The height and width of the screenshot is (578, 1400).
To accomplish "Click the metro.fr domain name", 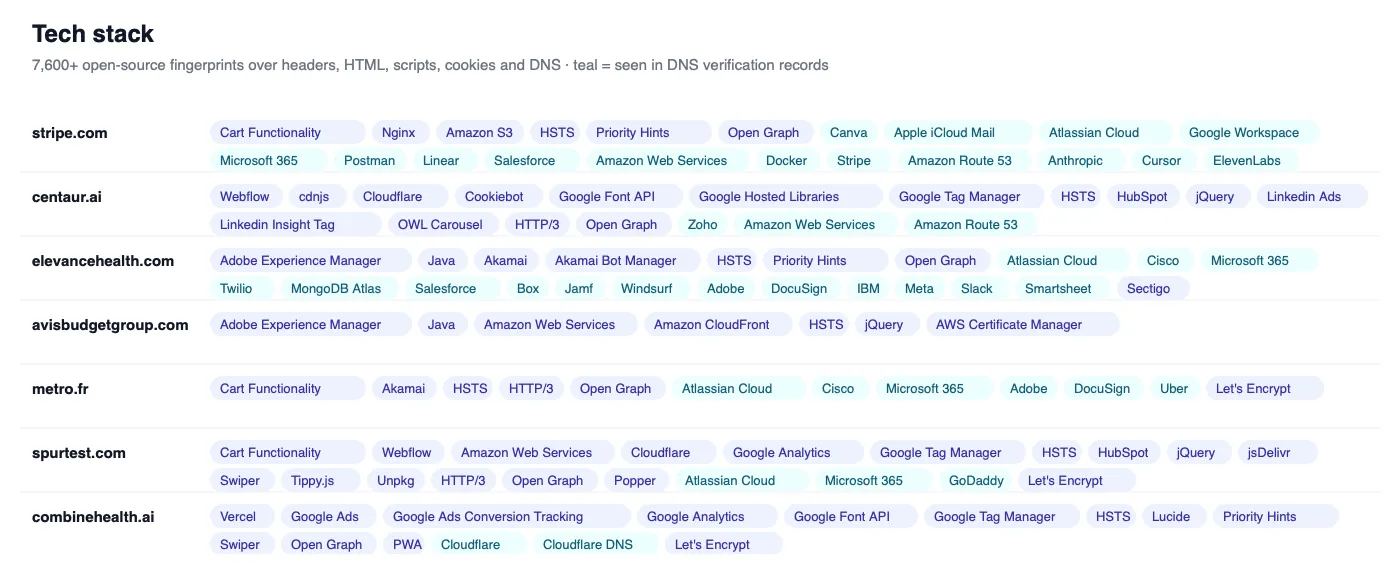I will [x=60, y=389].
